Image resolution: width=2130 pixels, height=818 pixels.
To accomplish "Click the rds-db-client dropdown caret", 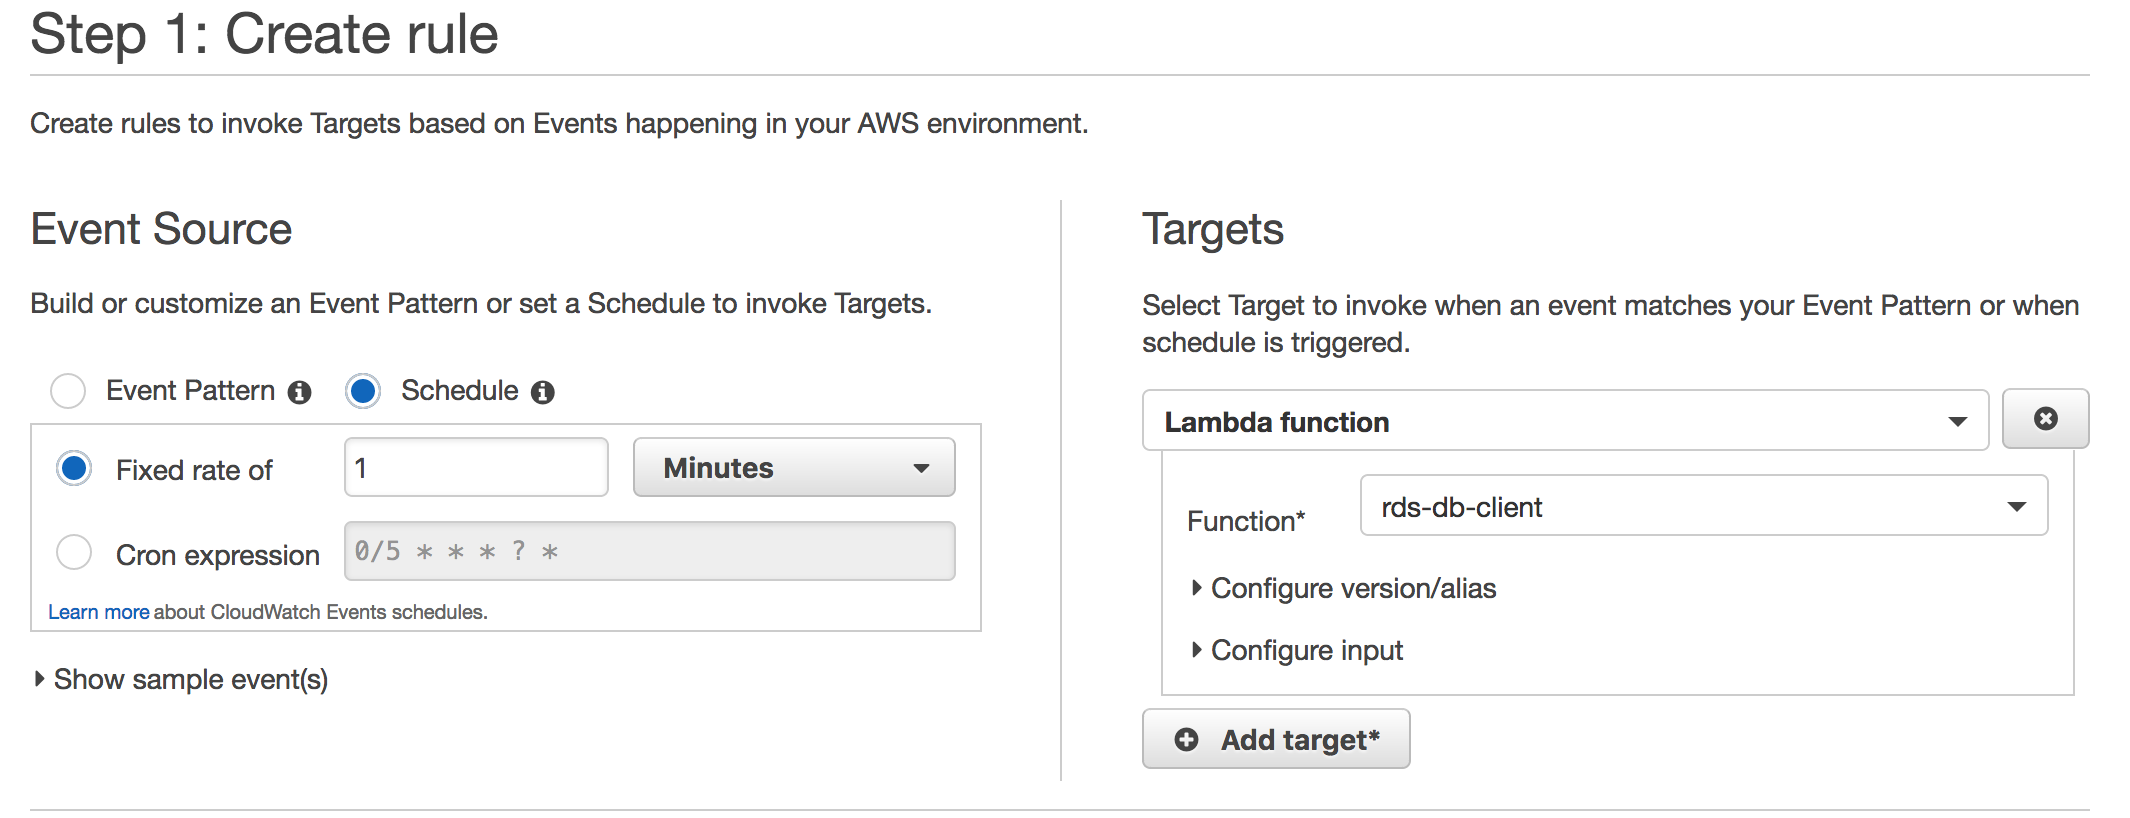I will [x=2016, y=507].
